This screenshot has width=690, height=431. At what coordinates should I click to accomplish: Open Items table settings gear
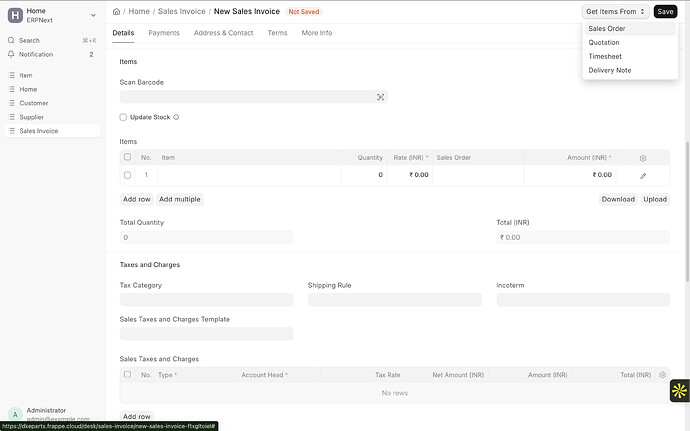643,158
